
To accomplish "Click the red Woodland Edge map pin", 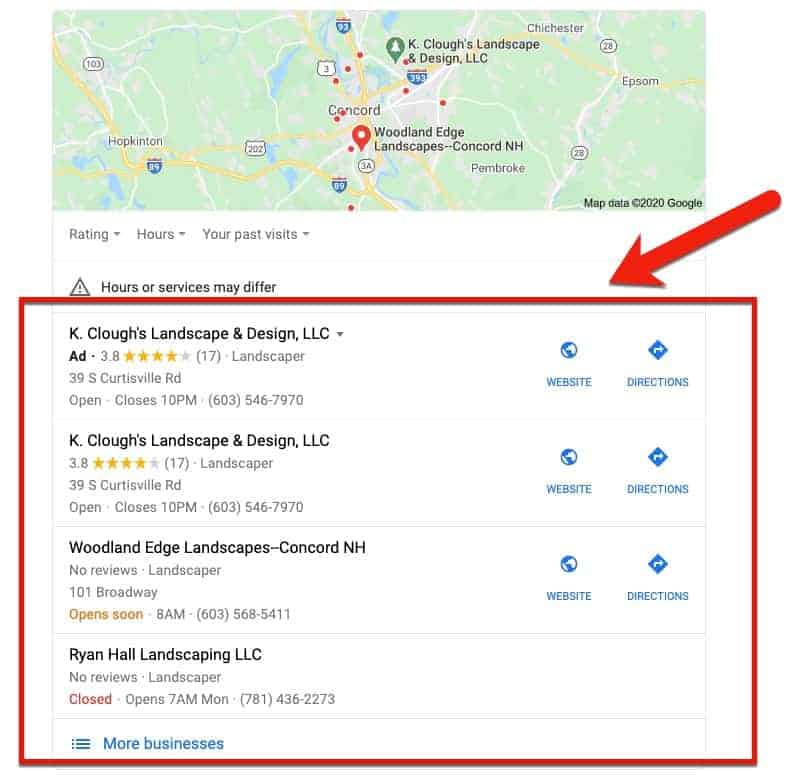I will pyautogui.click(x=361, y=137).
